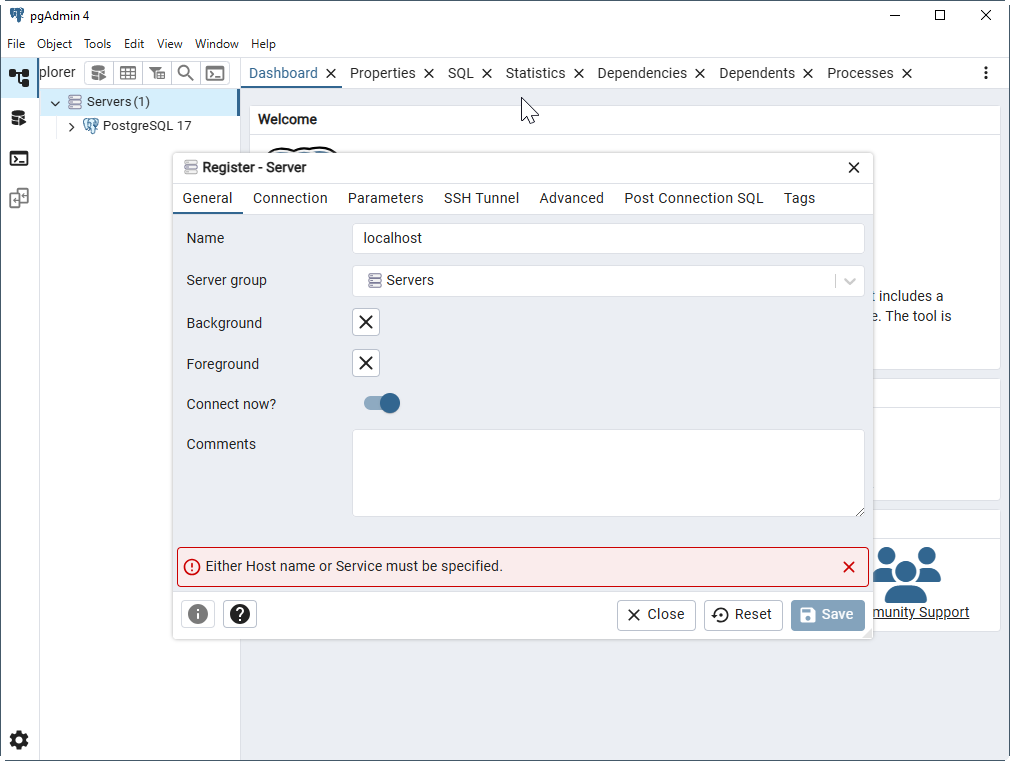Screen dimensions: 1010x761
Task: Clear the Foreground color swatch
Action: (x=366, y=363)
